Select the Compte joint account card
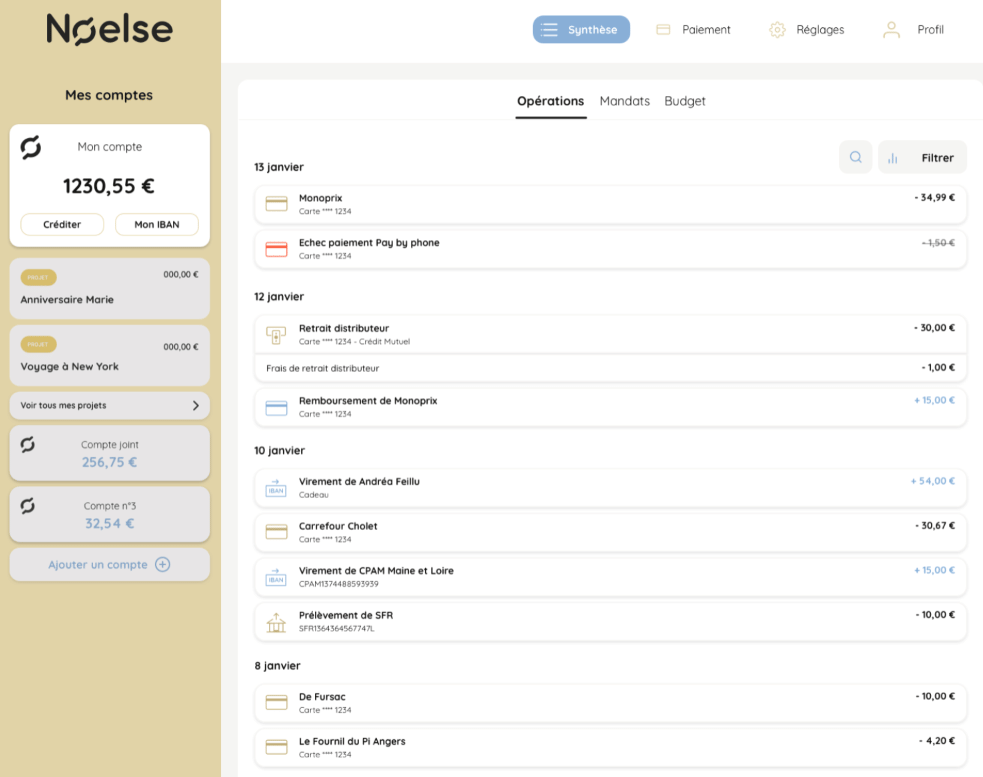The width and height of the screenshot is (983, 777). point(110,453)
